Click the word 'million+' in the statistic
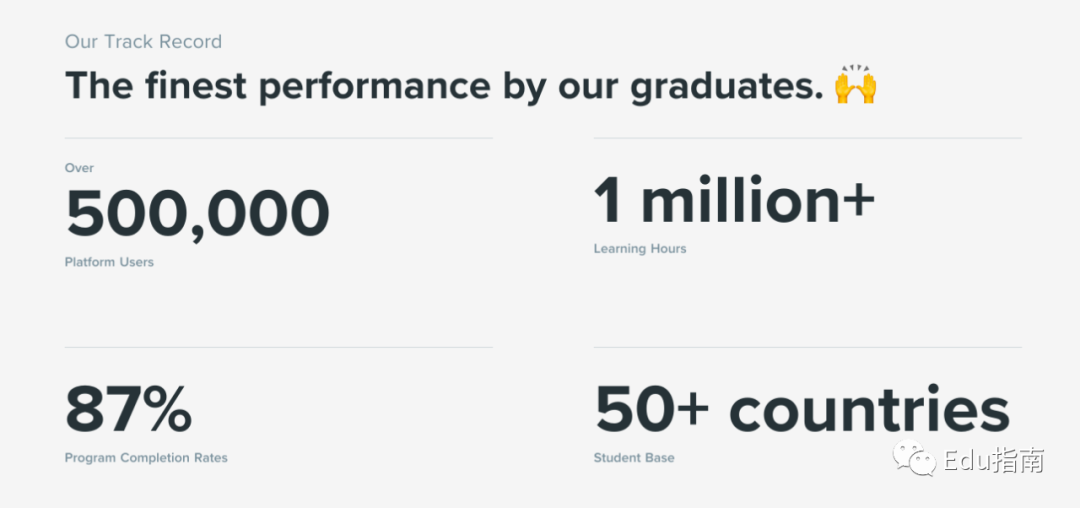Screen dimensions: 1080x508 [758, 200]
